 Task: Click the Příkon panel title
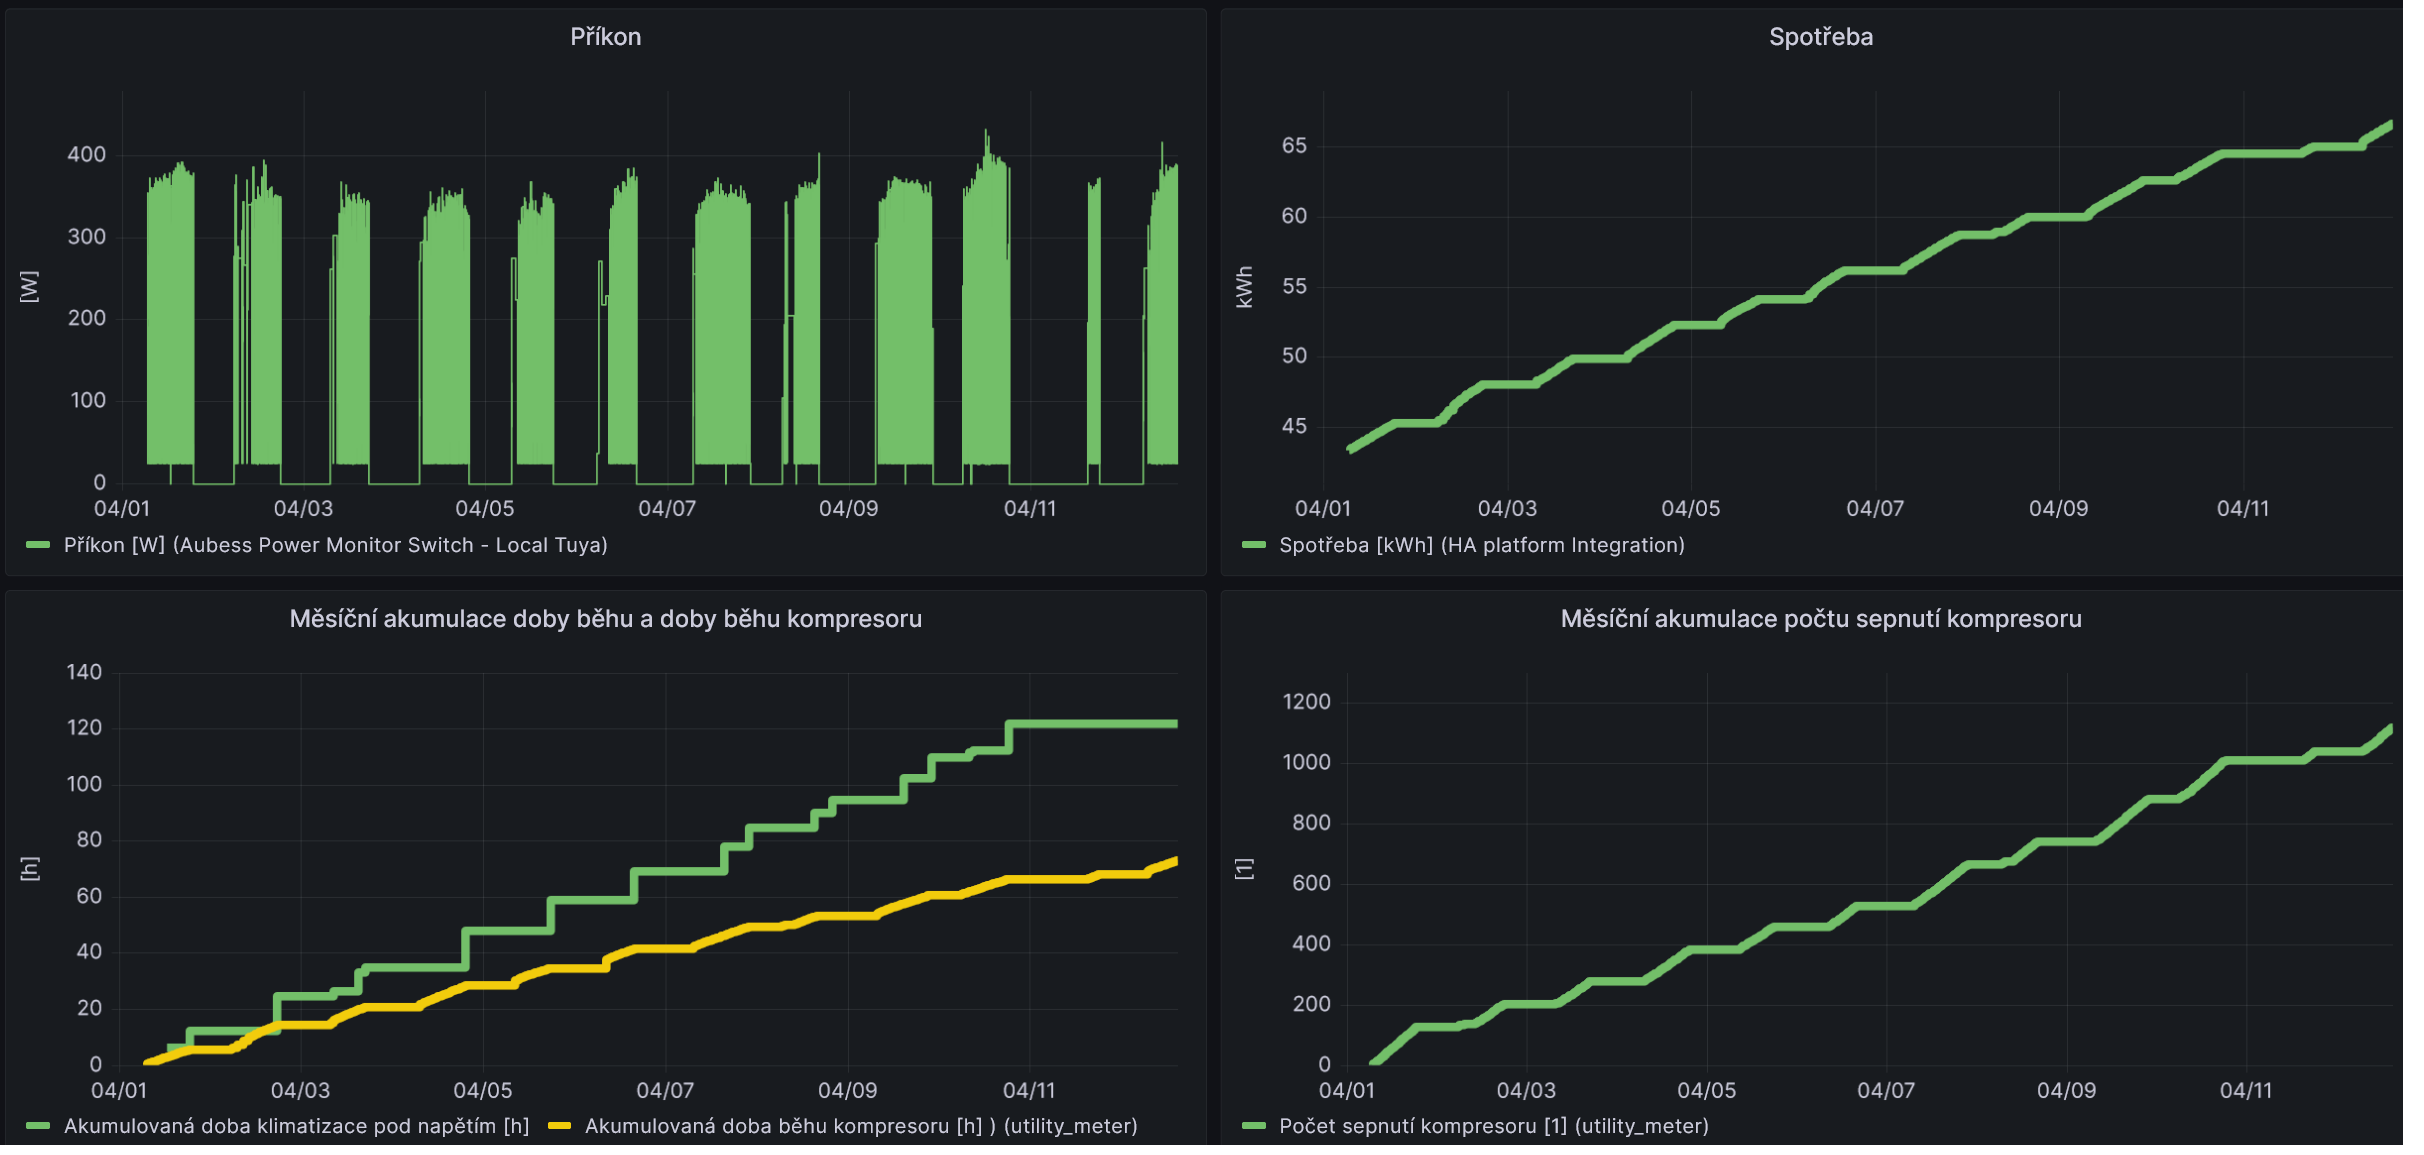[x=605, y=37]
